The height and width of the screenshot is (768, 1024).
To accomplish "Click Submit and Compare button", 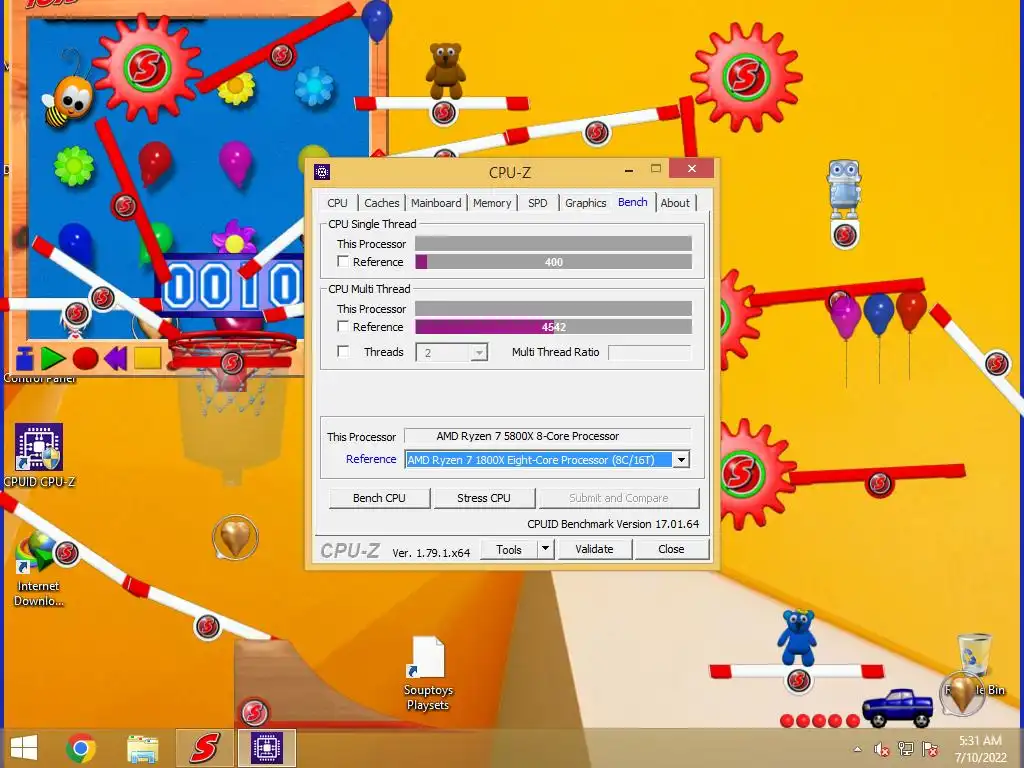I will point(618,498).
